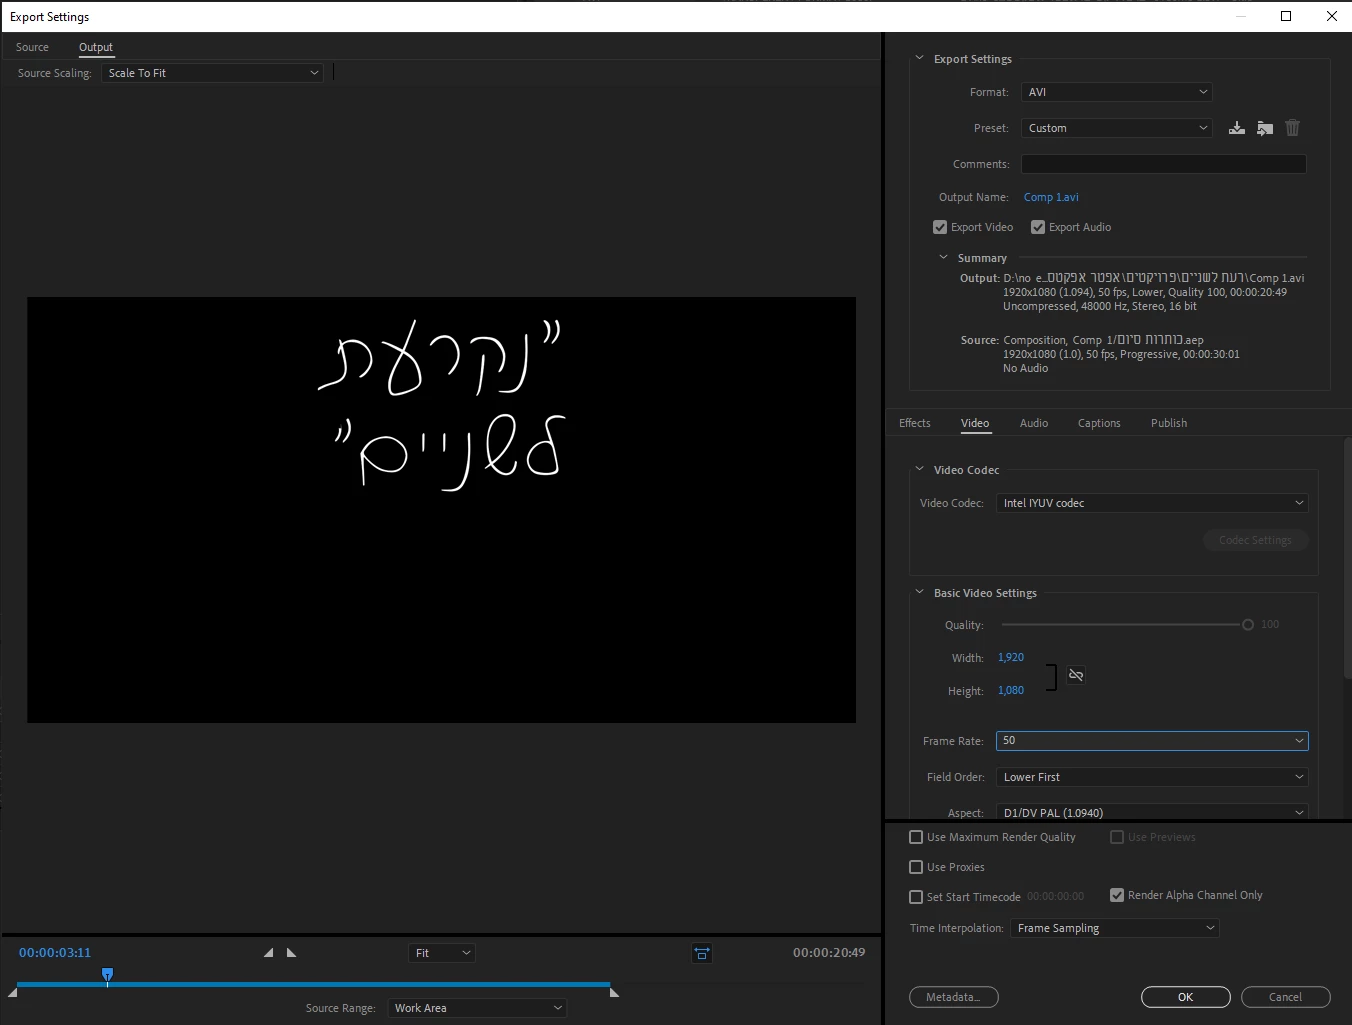Click the Set In Point triangle icon
The image size is (1352, 1025).
[268, 953]
